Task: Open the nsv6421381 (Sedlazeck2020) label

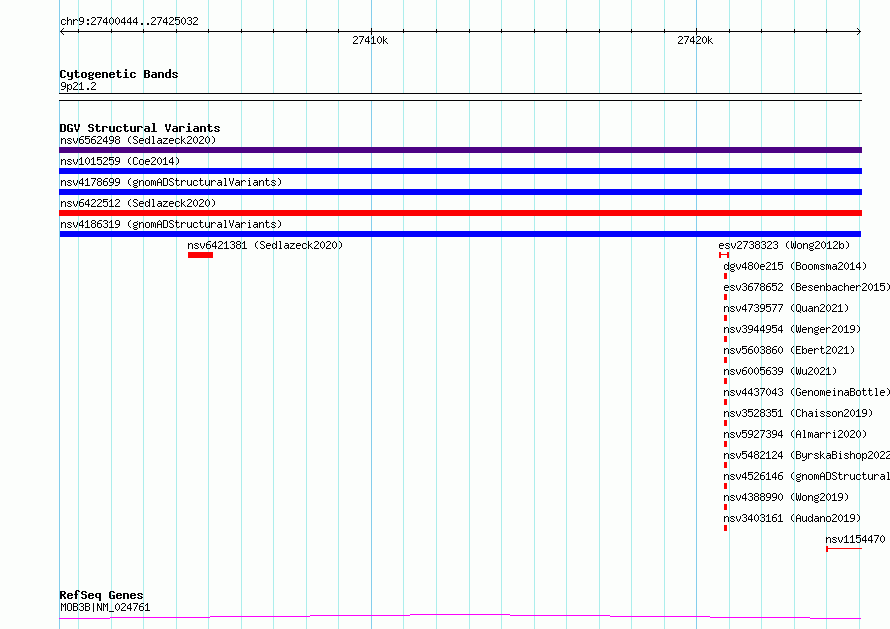Action: [x=265, y=245]
